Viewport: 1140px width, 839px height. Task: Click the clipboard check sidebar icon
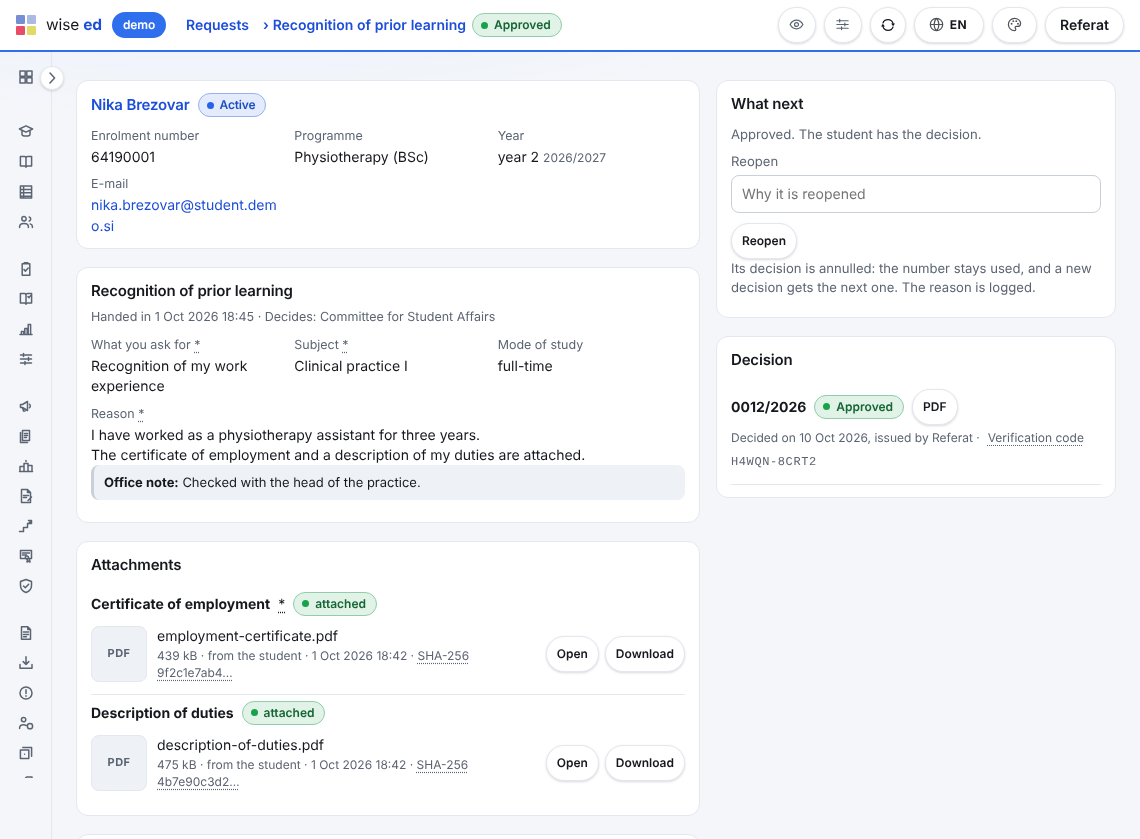[x=26, y=269]
